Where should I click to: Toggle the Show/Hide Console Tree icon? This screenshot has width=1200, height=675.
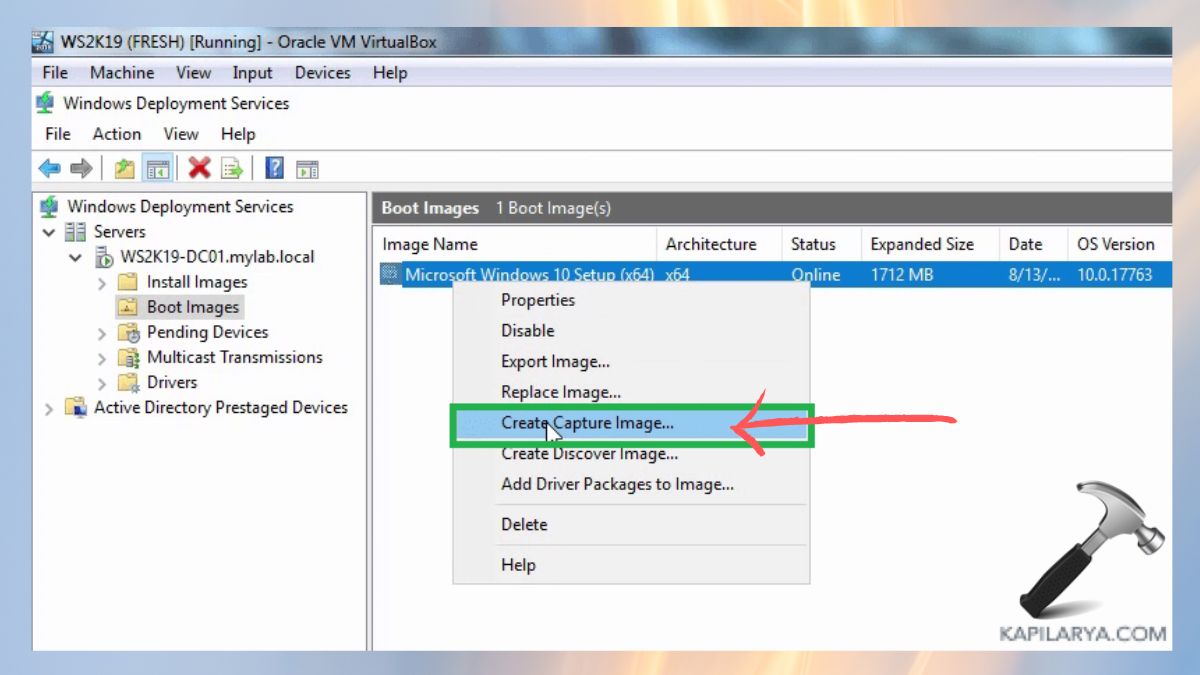pyautogui.click(x=157, y=168)
